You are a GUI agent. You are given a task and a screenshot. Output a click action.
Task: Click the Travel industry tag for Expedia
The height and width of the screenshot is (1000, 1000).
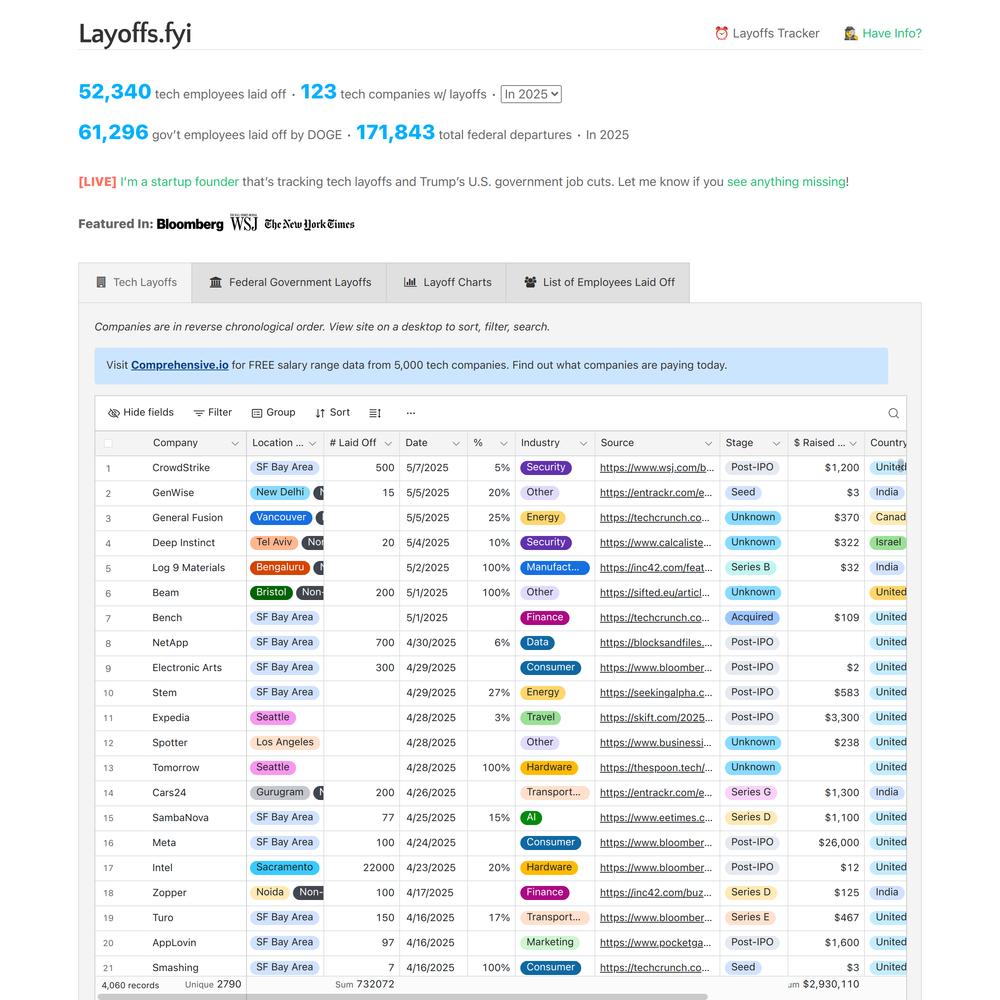[541, 717]
